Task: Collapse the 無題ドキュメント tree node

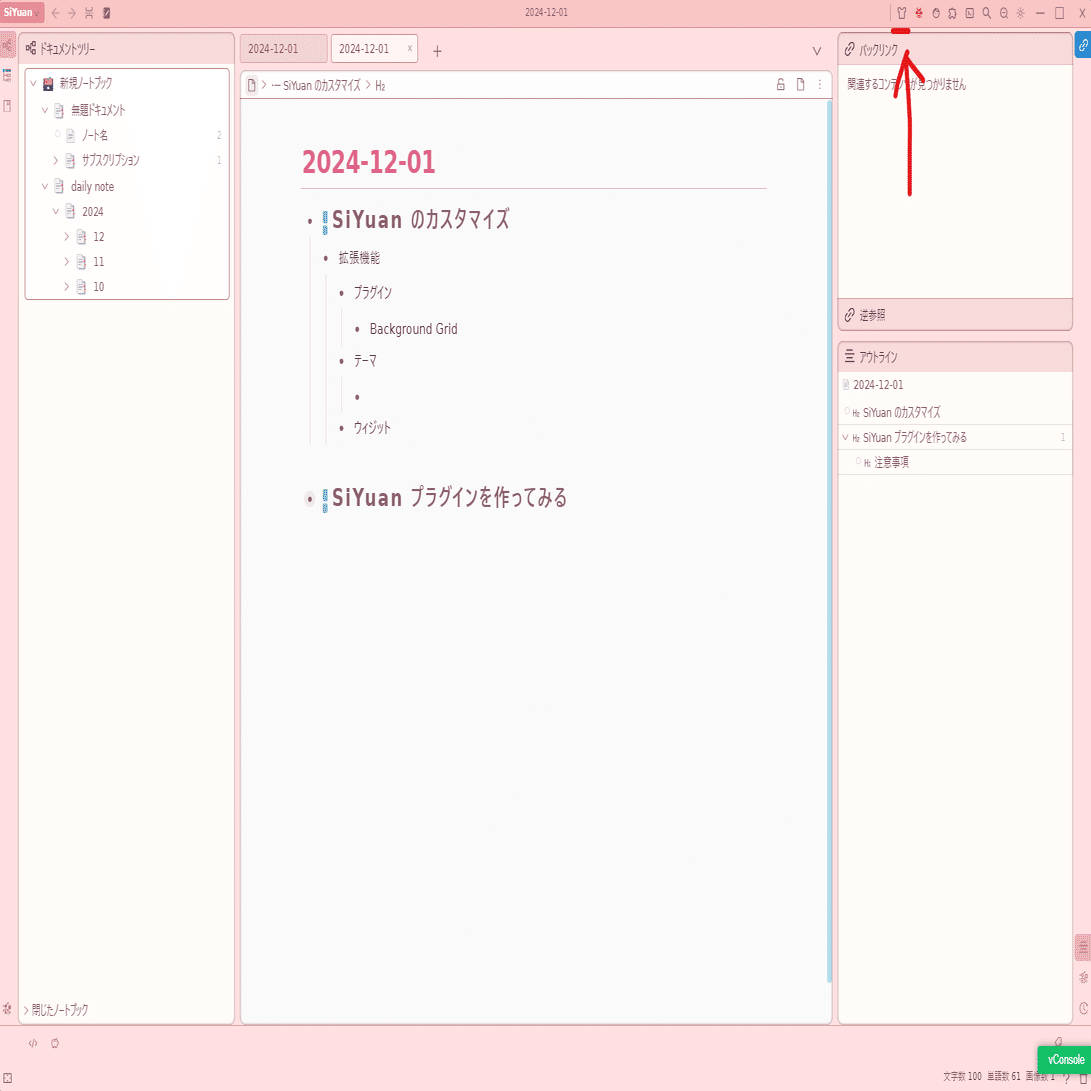Action: click(x=45, y=110)
